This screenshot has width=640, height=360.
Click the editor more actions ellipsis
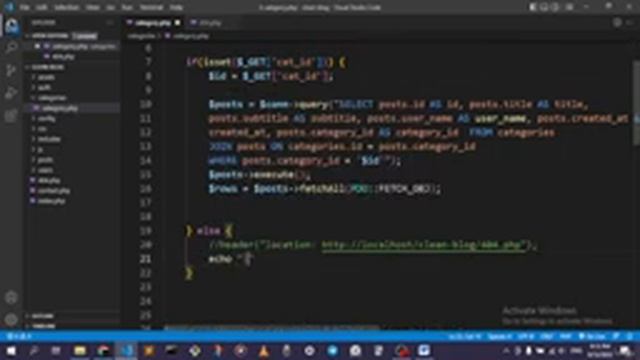629,23
